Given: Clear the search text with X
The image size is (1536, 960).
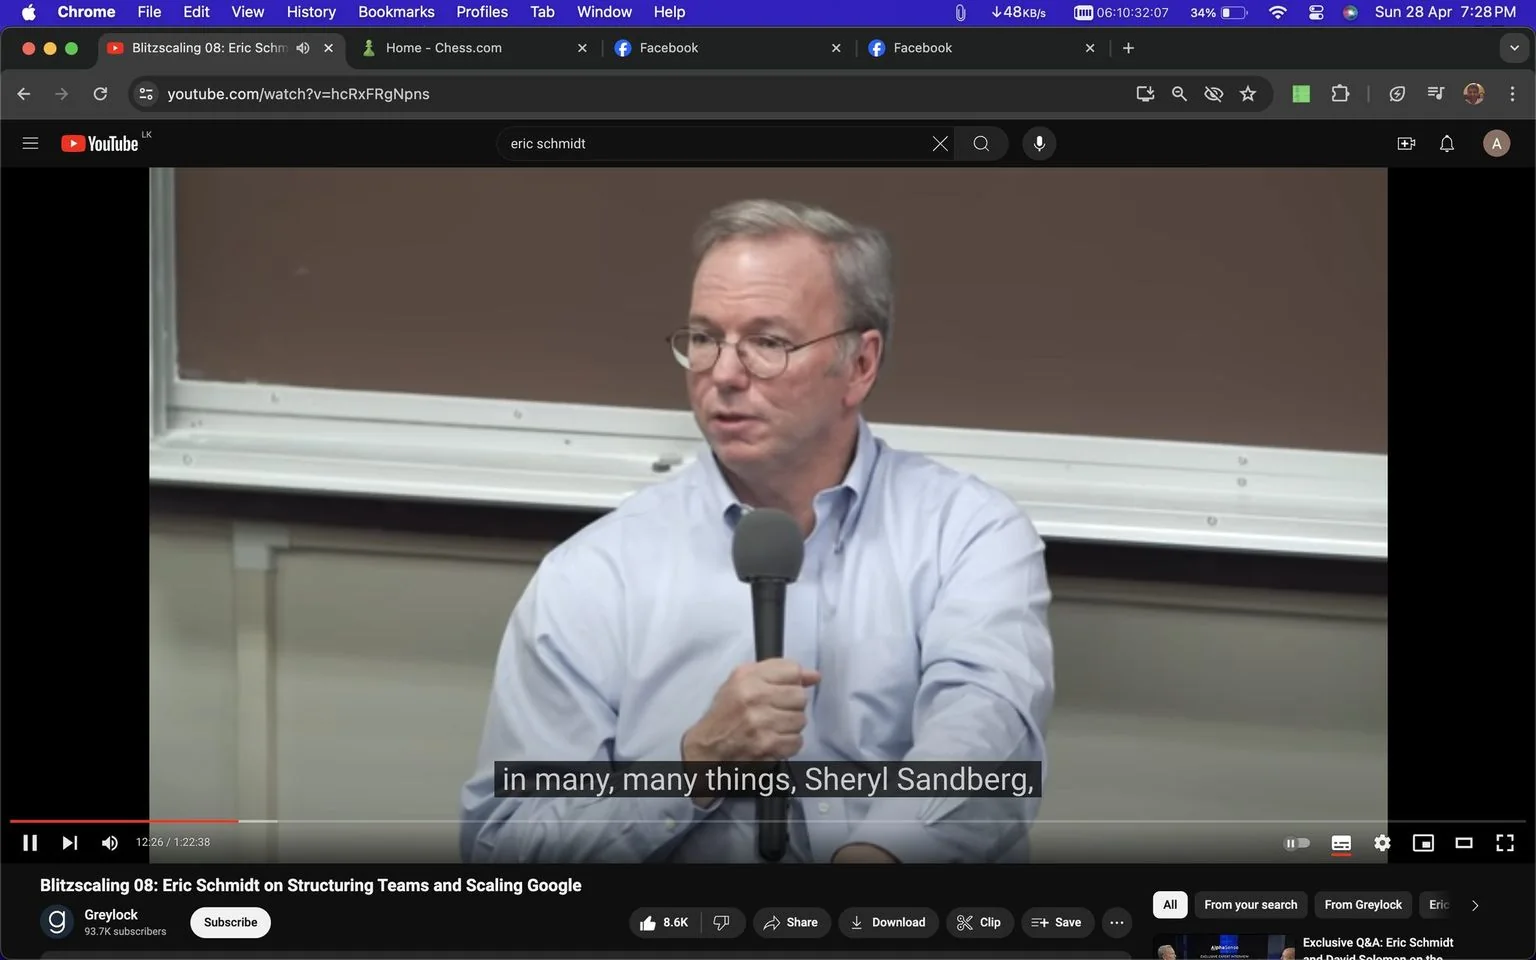Looking at the screenshot, I should [x=940, y=143].
